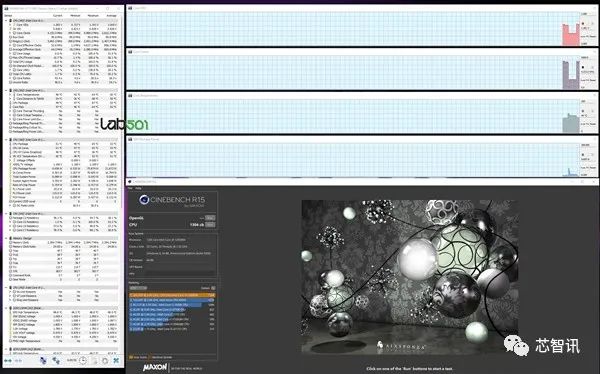The width and height of the screenshot is (600, 374).
Task: Run the CPU benchmark test
Action: click(x=210, y=225)
